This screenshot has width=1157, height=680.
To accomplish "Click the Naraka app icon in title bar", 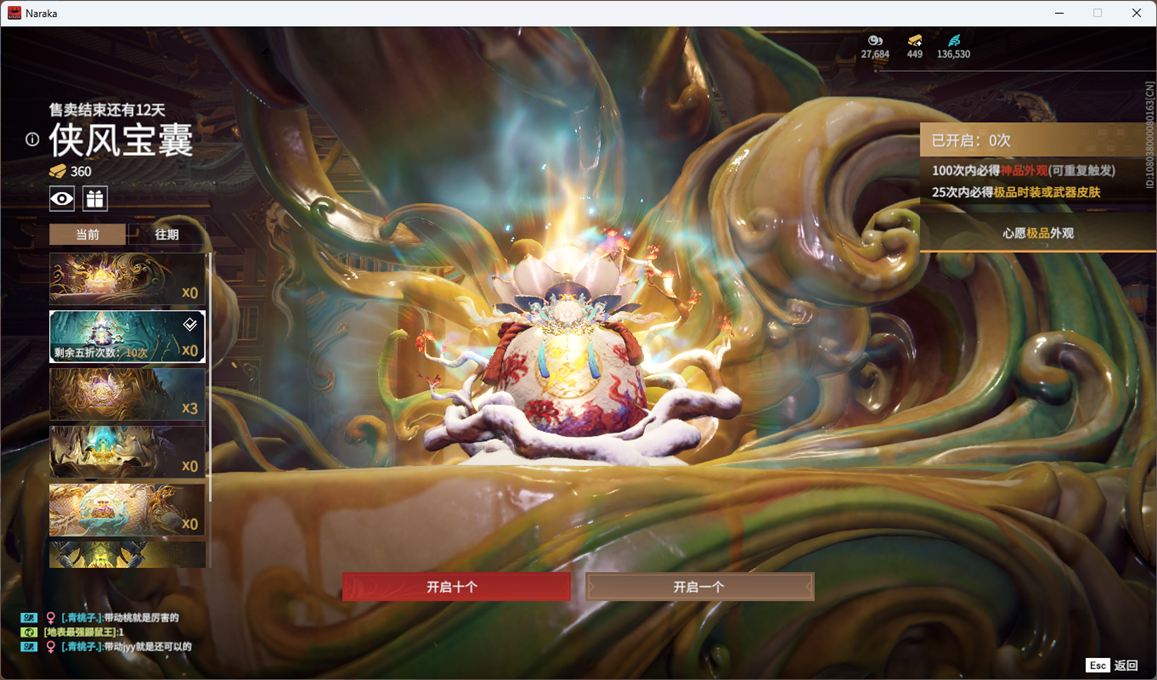I will click(x=14, y=13).
